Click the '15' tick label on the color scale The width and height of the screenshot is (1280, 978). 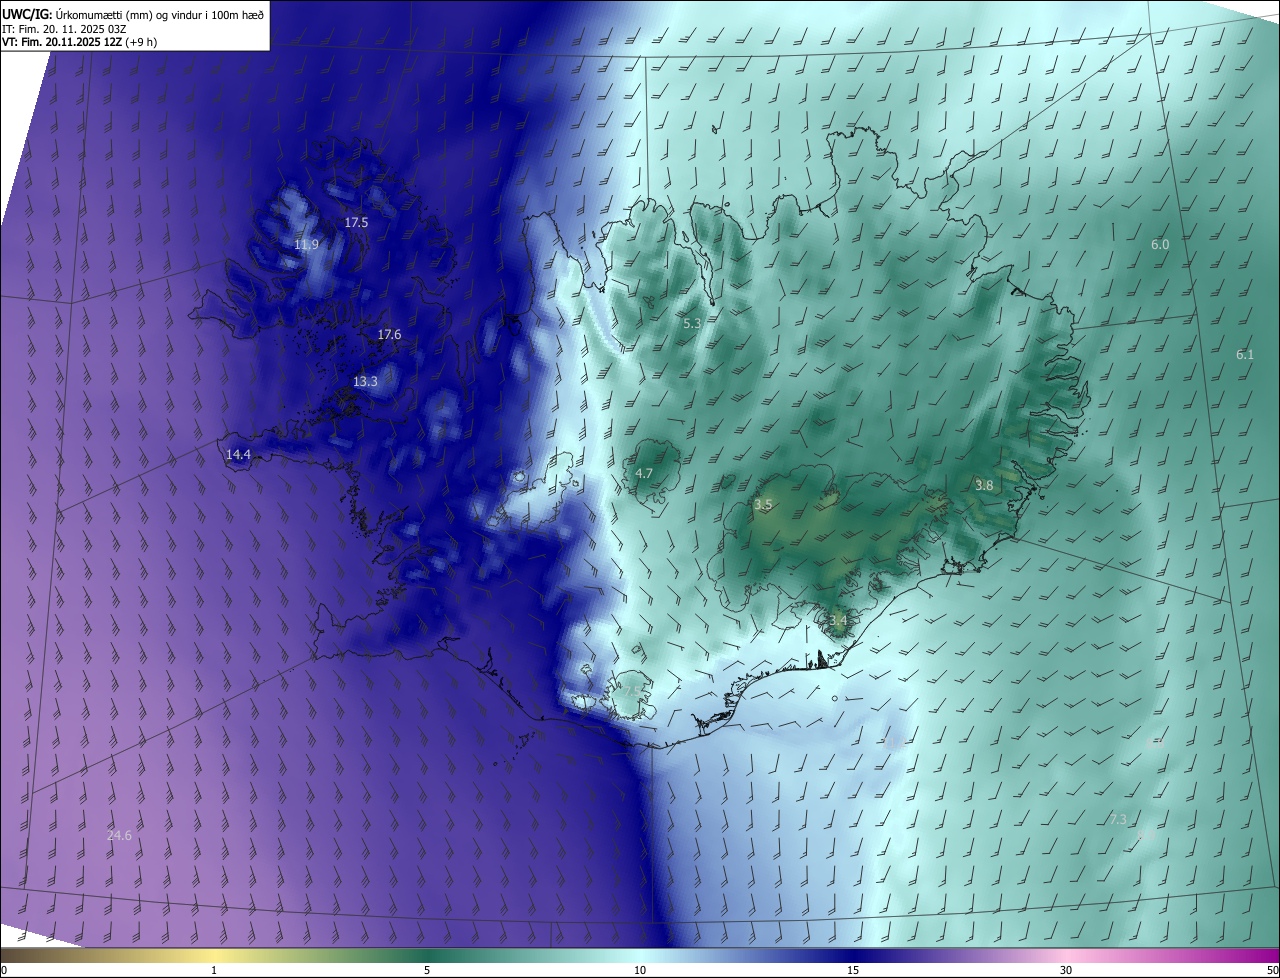tap(853, 970)
